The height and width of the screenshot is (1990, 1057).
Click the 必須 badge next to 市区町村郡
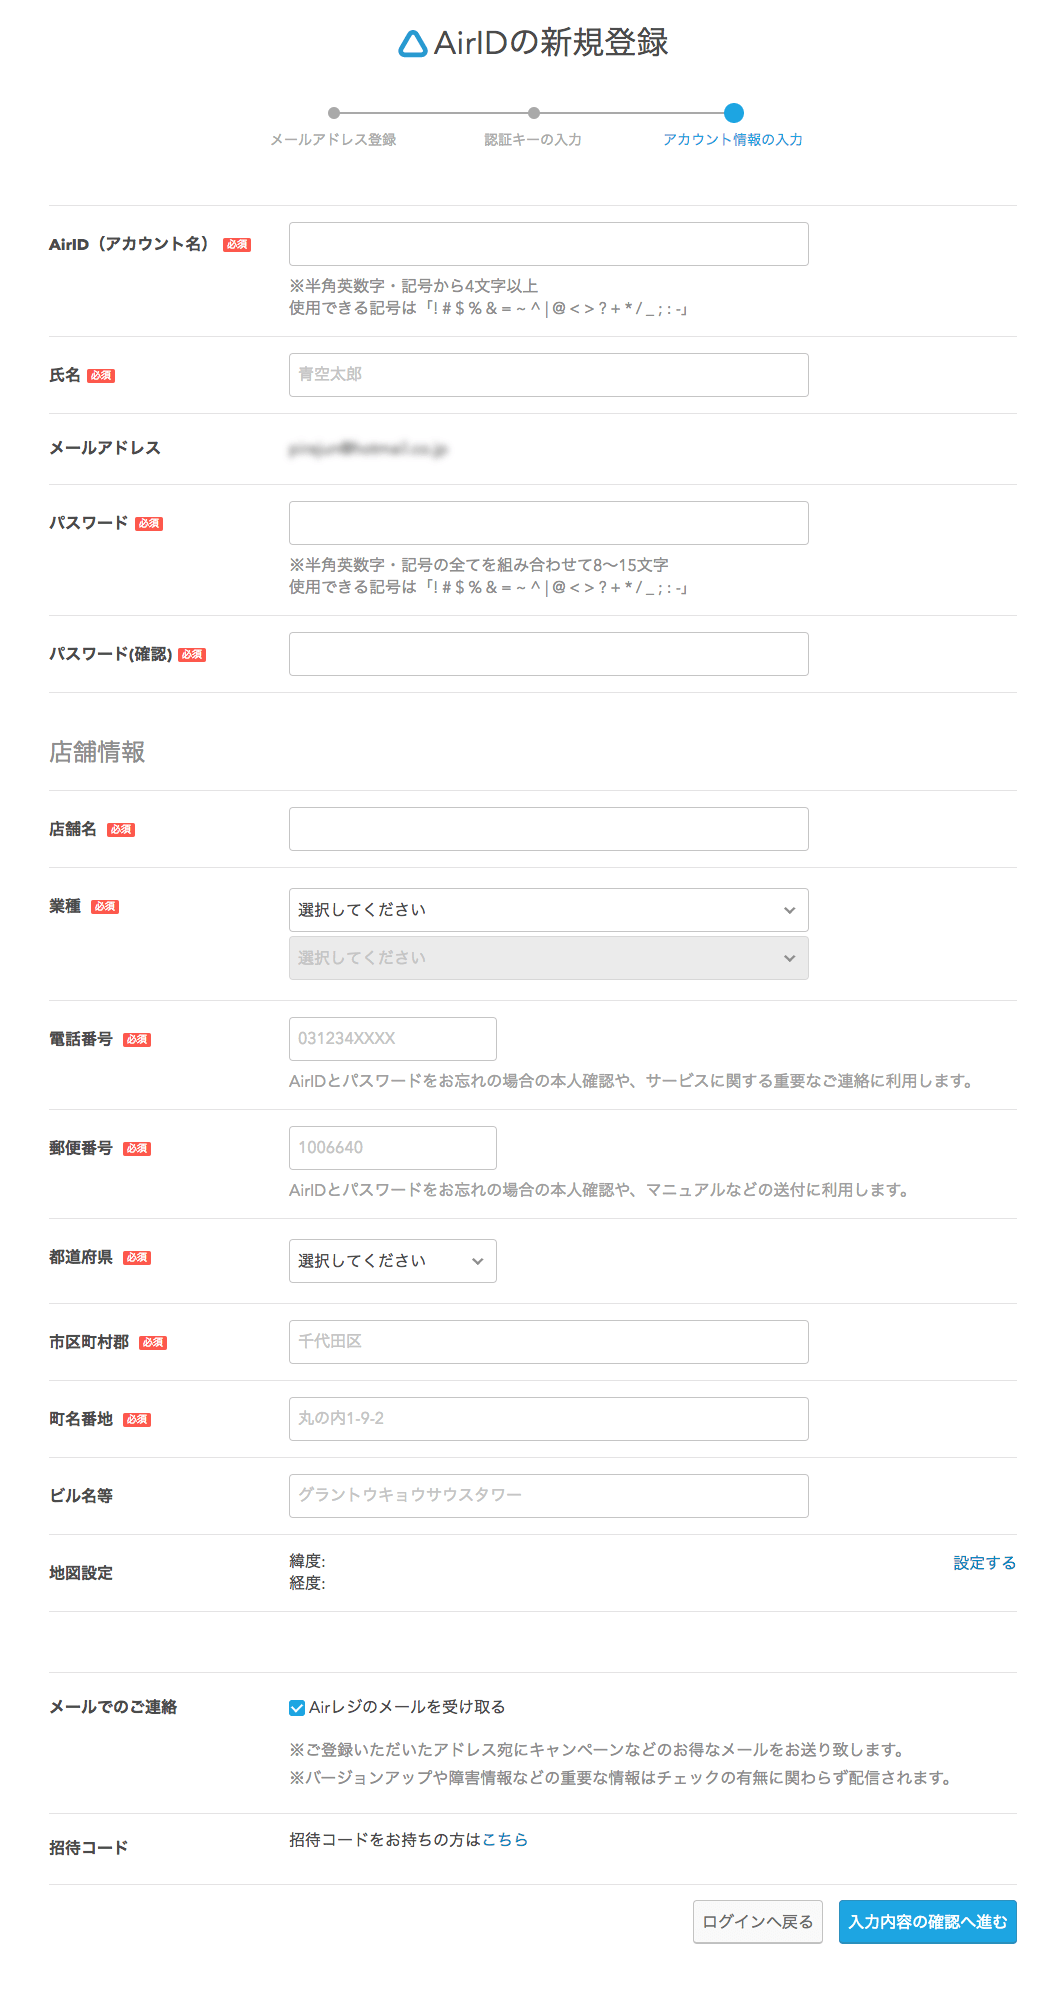tap(153, 1343)
